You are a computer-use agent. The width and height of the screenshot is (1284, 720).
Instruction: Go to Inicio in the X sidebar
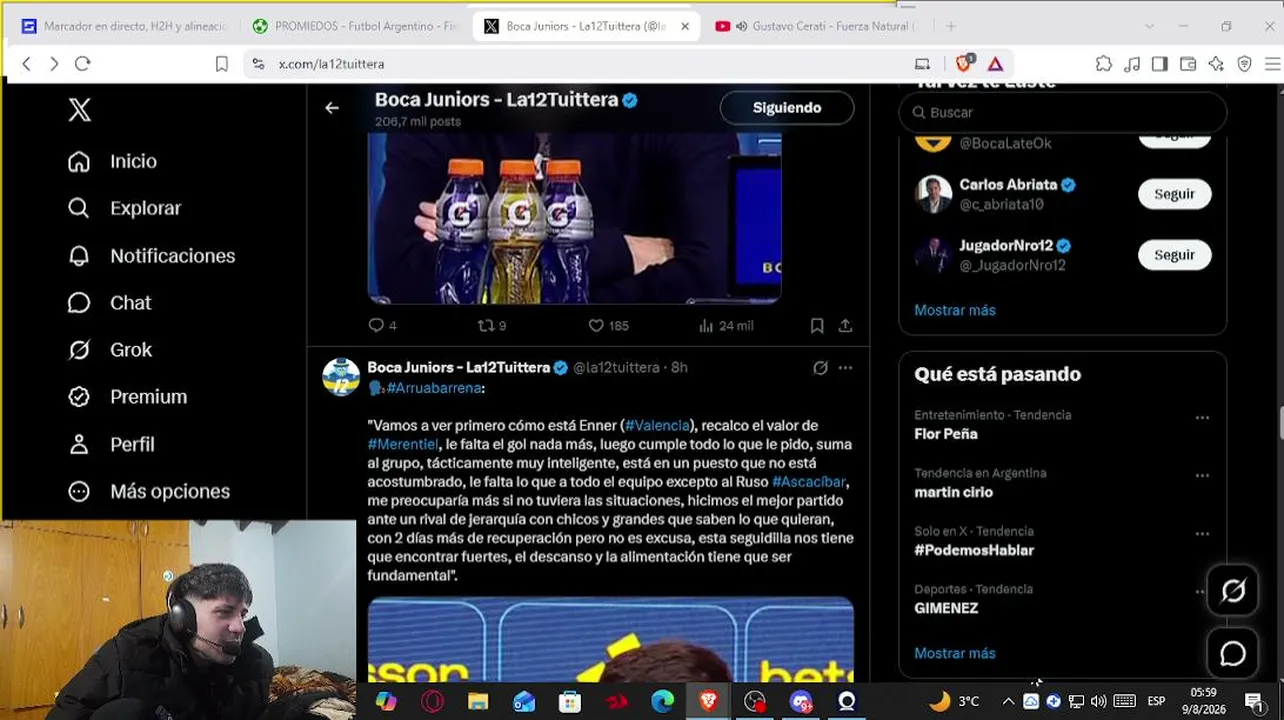pyautogui.click(x=112, y=161)
